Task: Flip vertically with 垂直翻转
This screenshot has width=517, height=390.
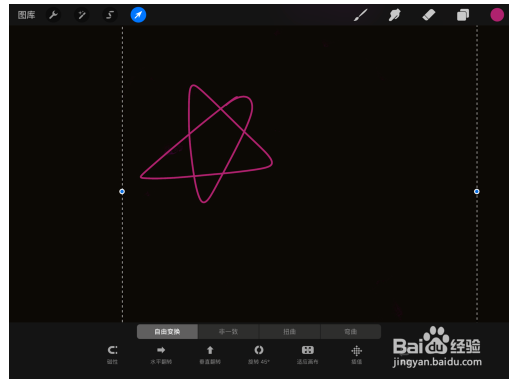Action: [210, 354]
